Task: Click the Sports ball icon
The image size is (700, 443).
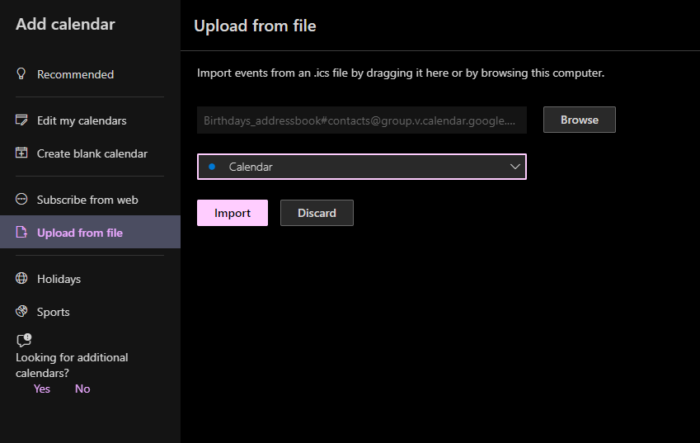Action: 21,311
